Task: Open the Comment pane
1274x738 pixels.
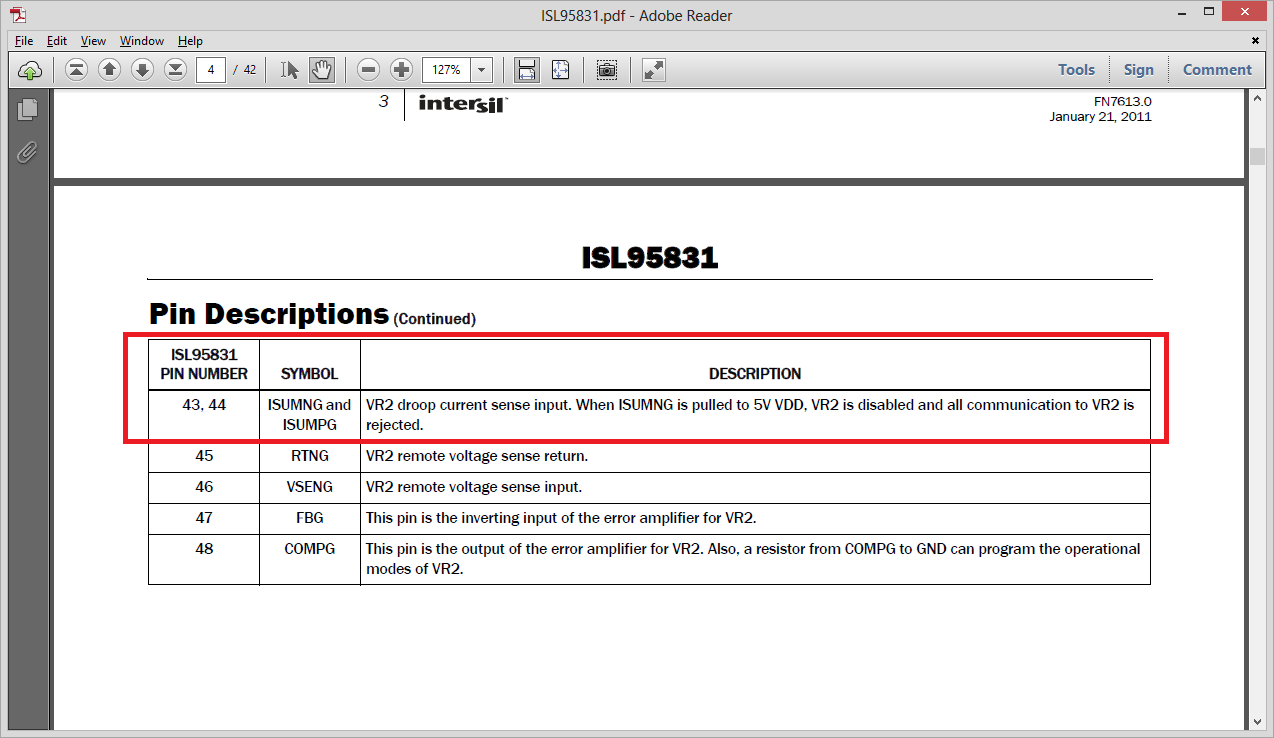Action: 1217,70
